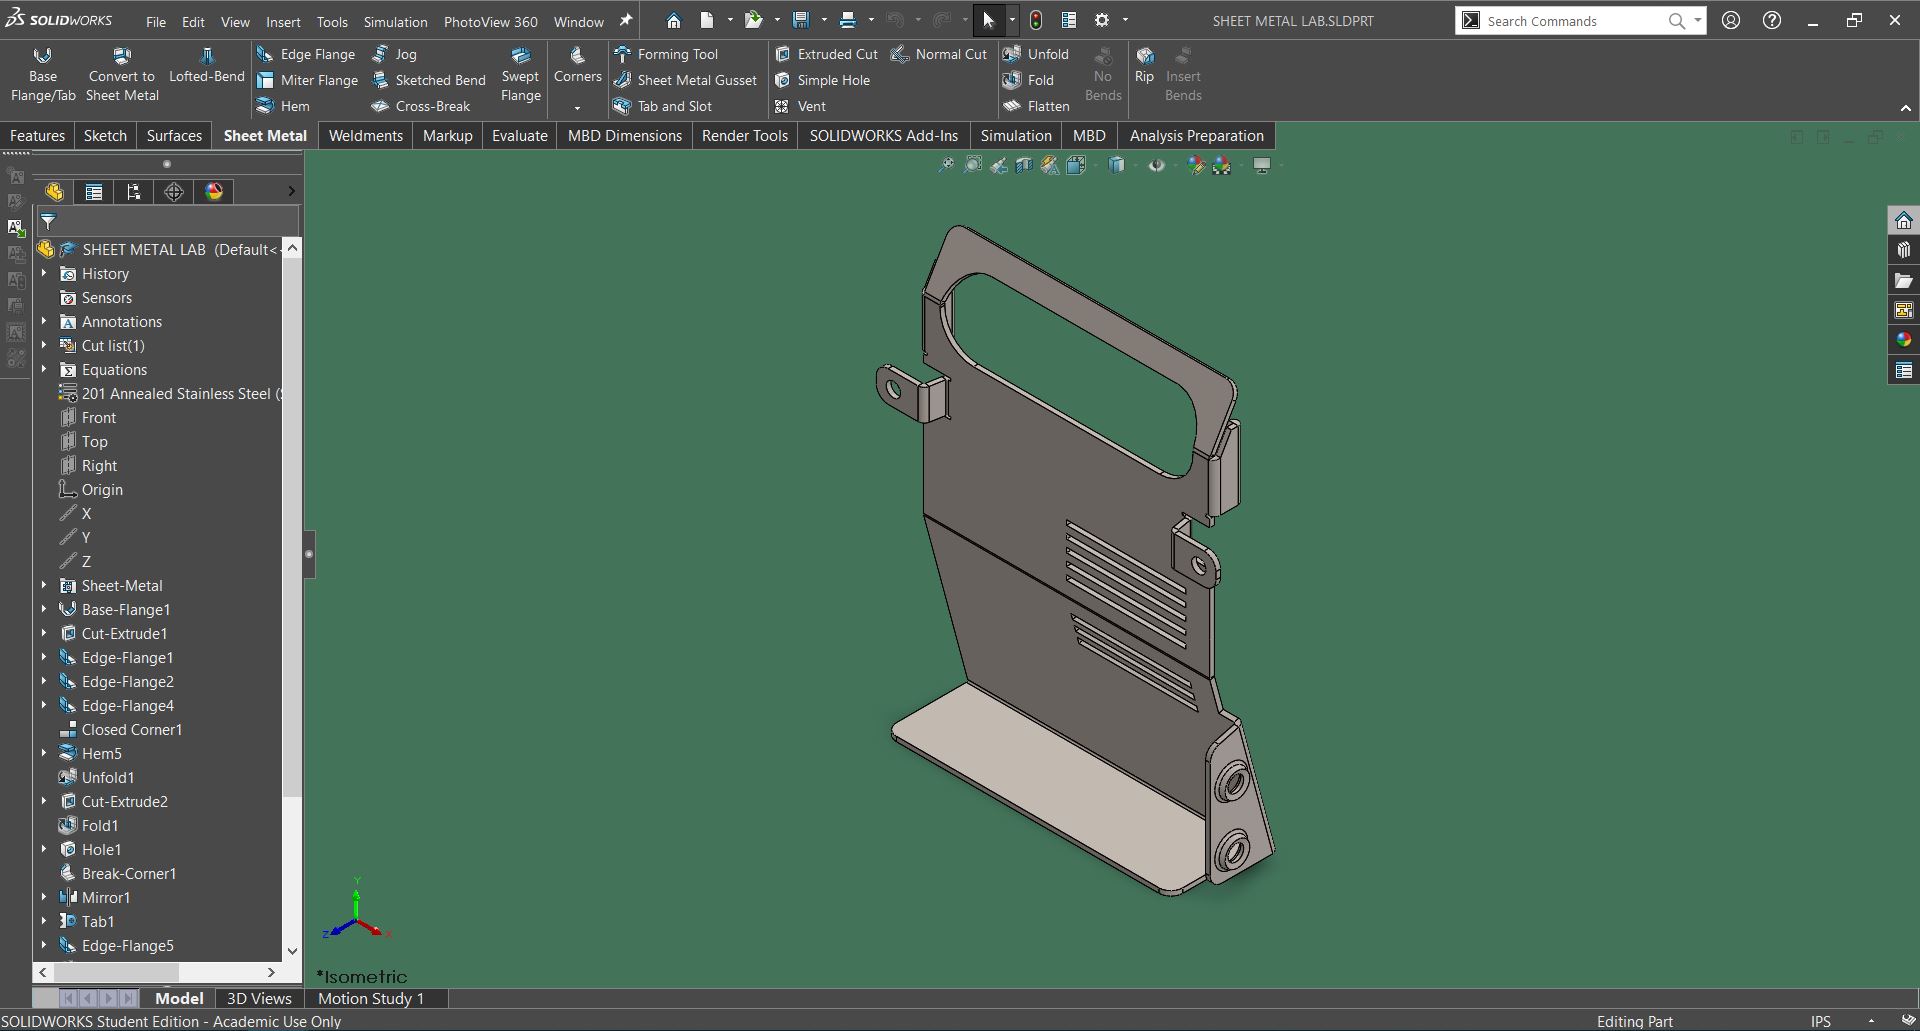Toggle the Rebuild traffic light icon
The image size is (1920, 1031).
coord(1036,21)
